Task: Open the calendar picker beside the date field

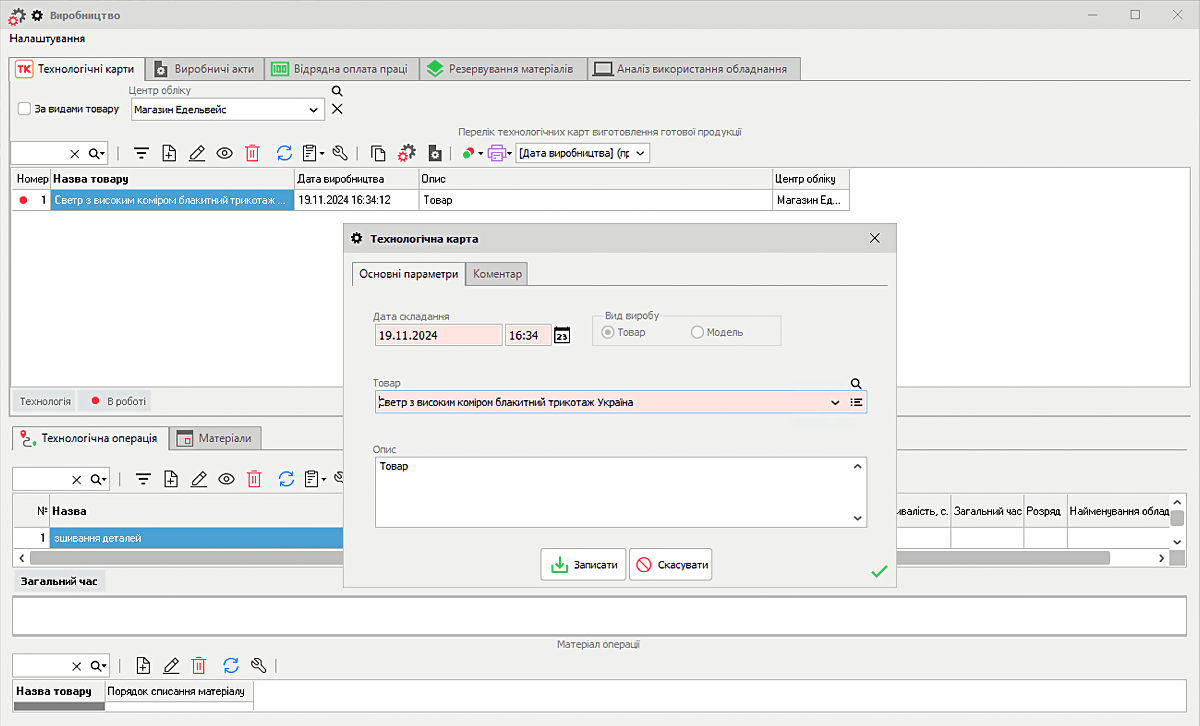Action: (x=562, y=336)
